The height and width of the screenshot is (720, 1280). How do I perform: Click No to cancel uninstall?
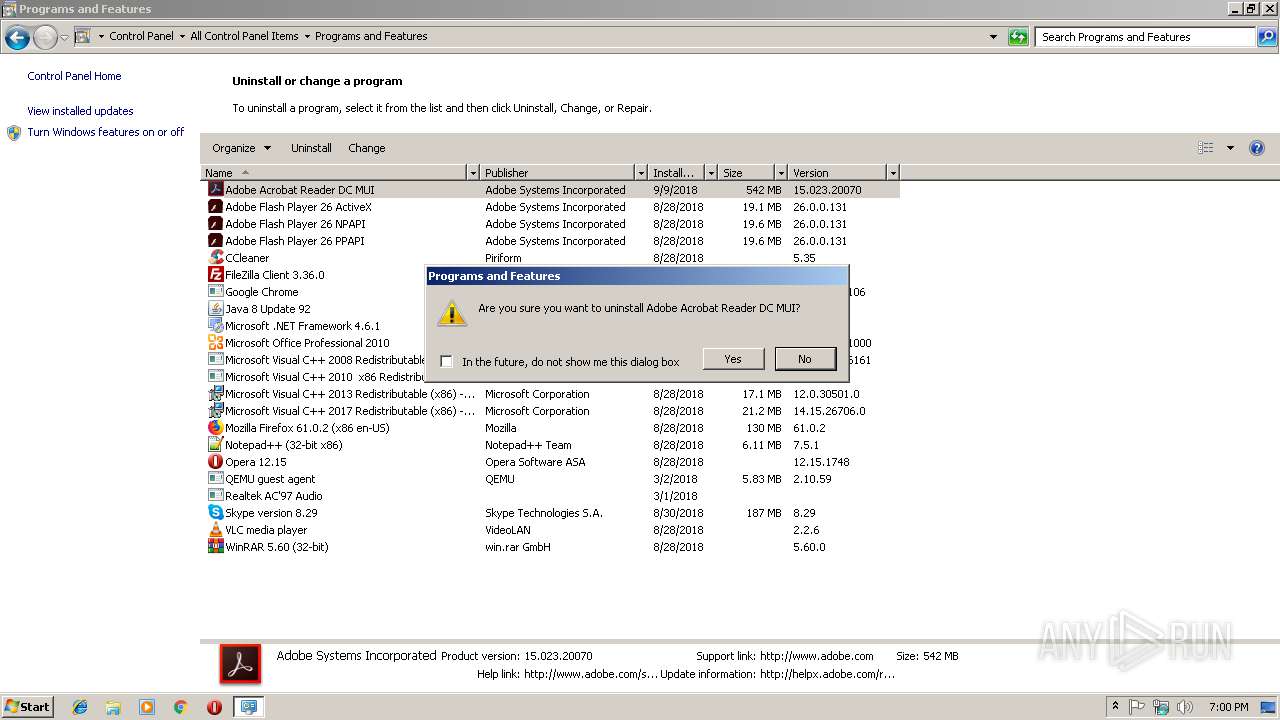click(805, 359)
